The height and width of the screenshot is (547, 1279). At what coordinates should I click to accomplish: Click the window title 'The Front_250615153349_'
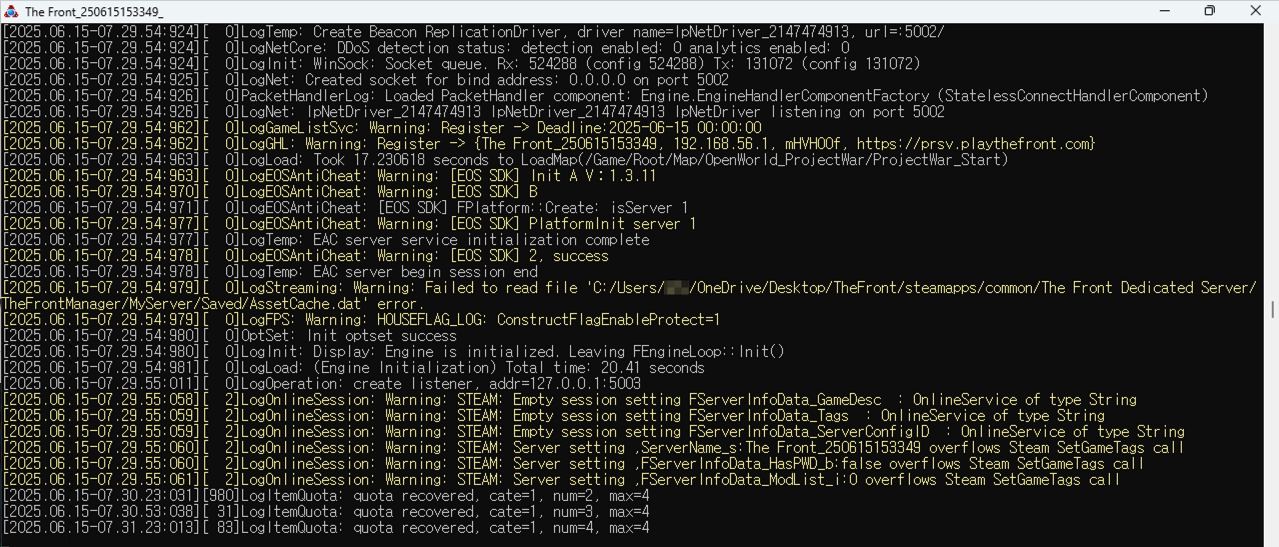94,11
